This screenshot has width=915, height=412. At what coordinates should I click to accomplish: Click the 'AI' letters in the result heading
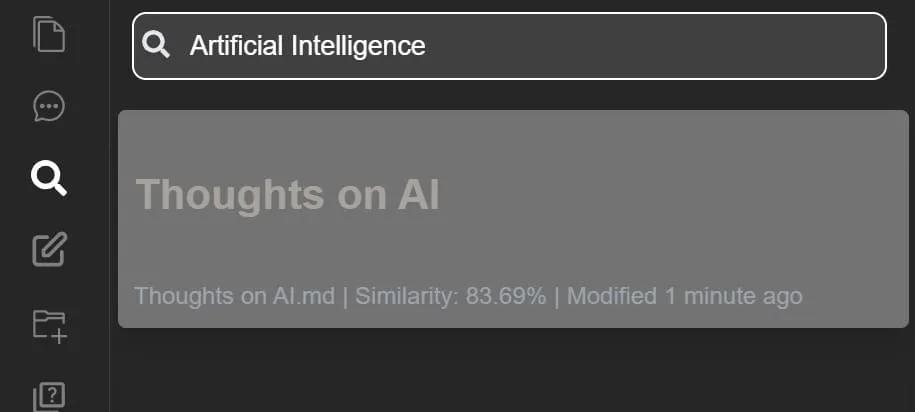point(418,194)
